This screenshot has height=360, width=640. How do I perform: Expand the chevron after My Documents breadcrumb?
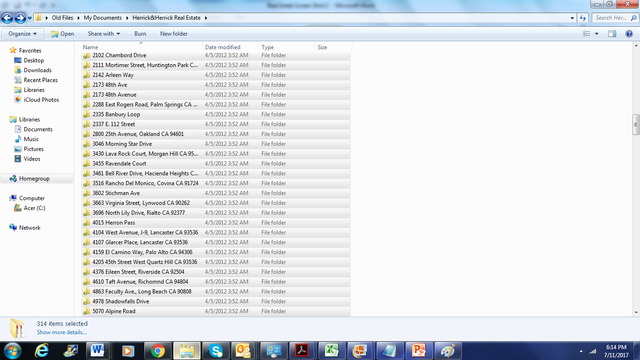127,18
